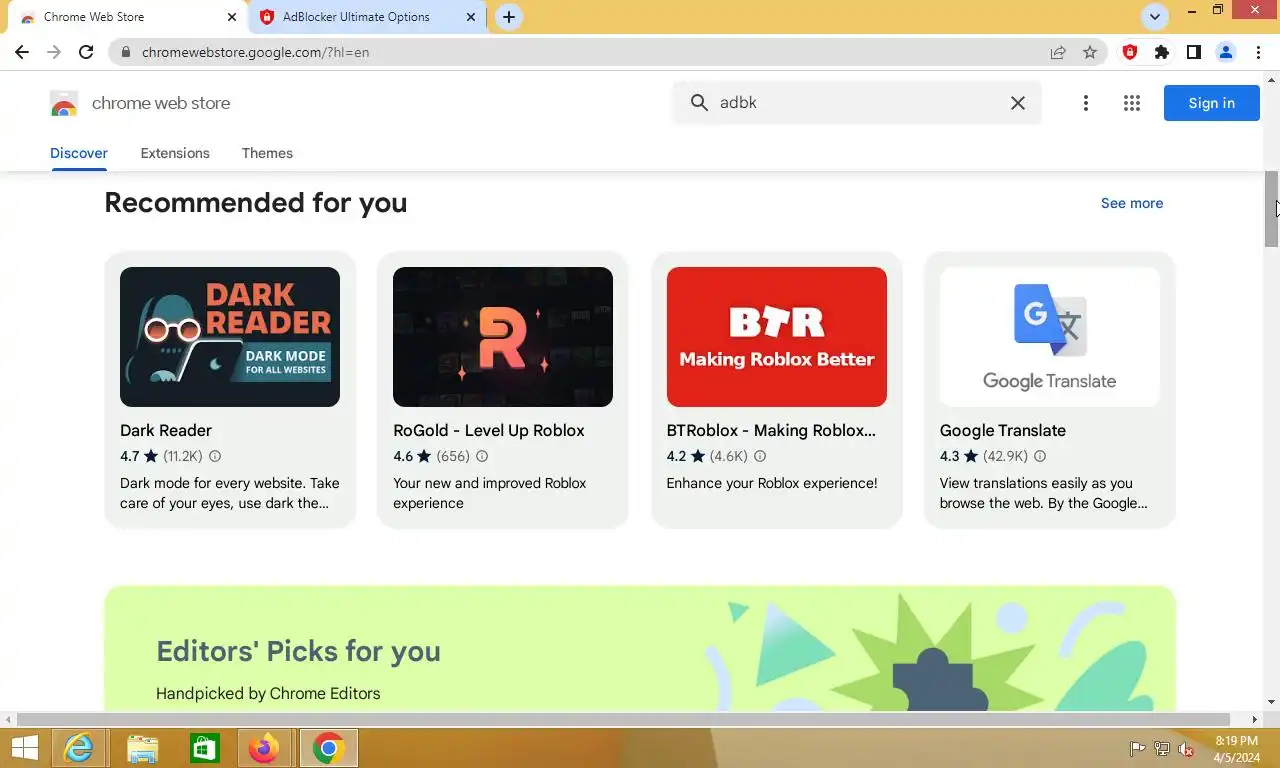
Task: Click the share page icon in address bar
Action: (x=1058, y=52)
